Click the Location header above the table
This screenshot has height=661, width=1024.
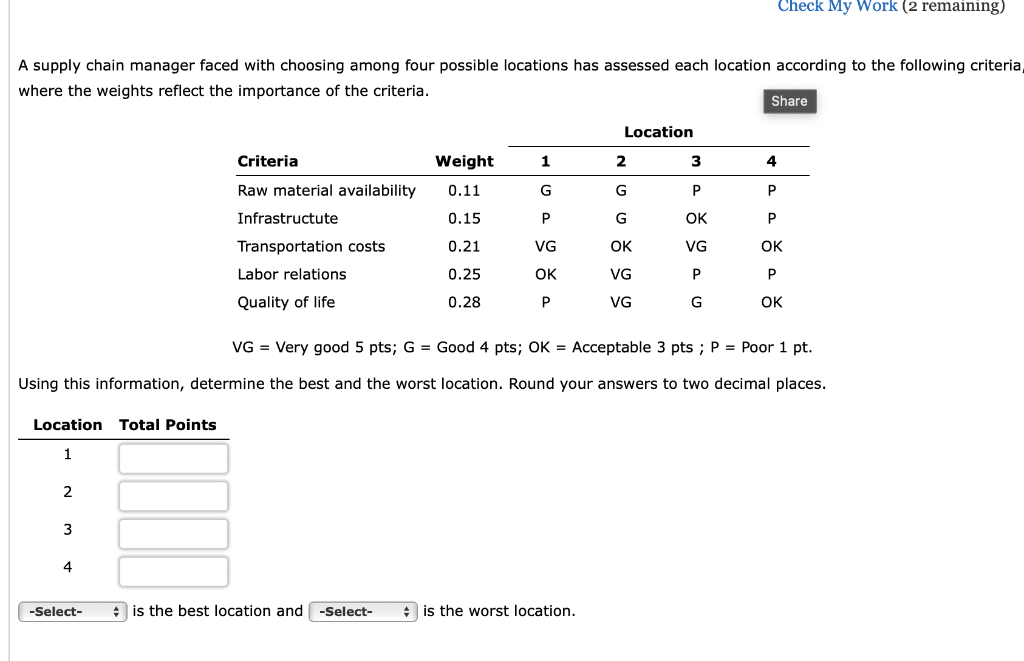pyautogui.click(x=658, y=132)
